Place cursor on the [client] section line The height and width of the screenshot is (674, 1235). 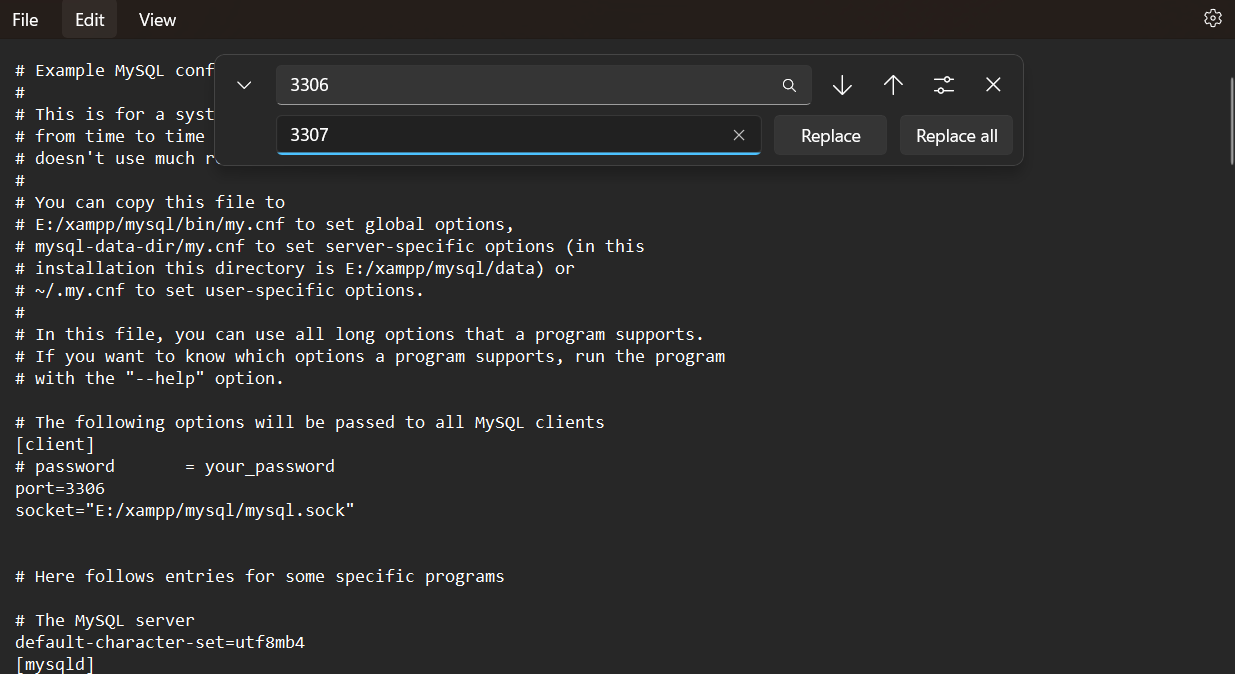(55, 445)
